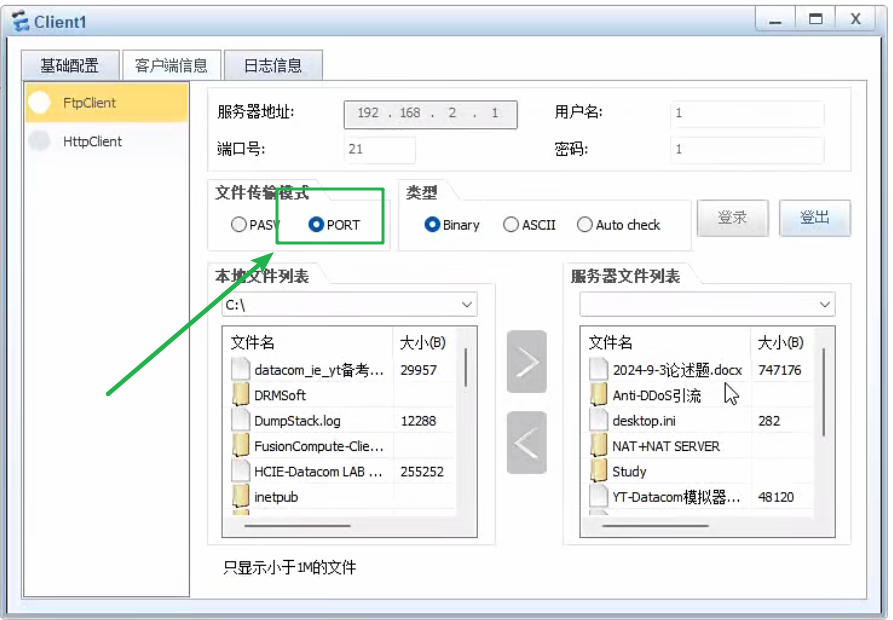Select the Anti-DDoS引流 folder name

tap(657, 395)
